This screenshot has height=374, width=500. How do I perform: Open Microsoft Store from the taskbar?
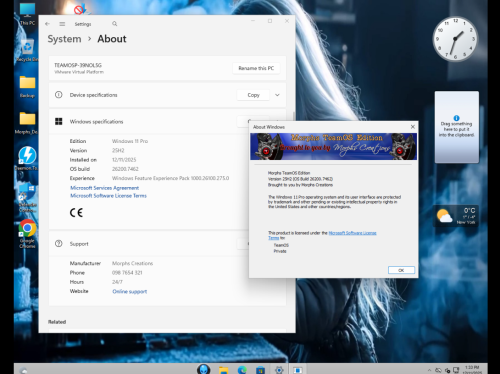click(x=260, y=370)
